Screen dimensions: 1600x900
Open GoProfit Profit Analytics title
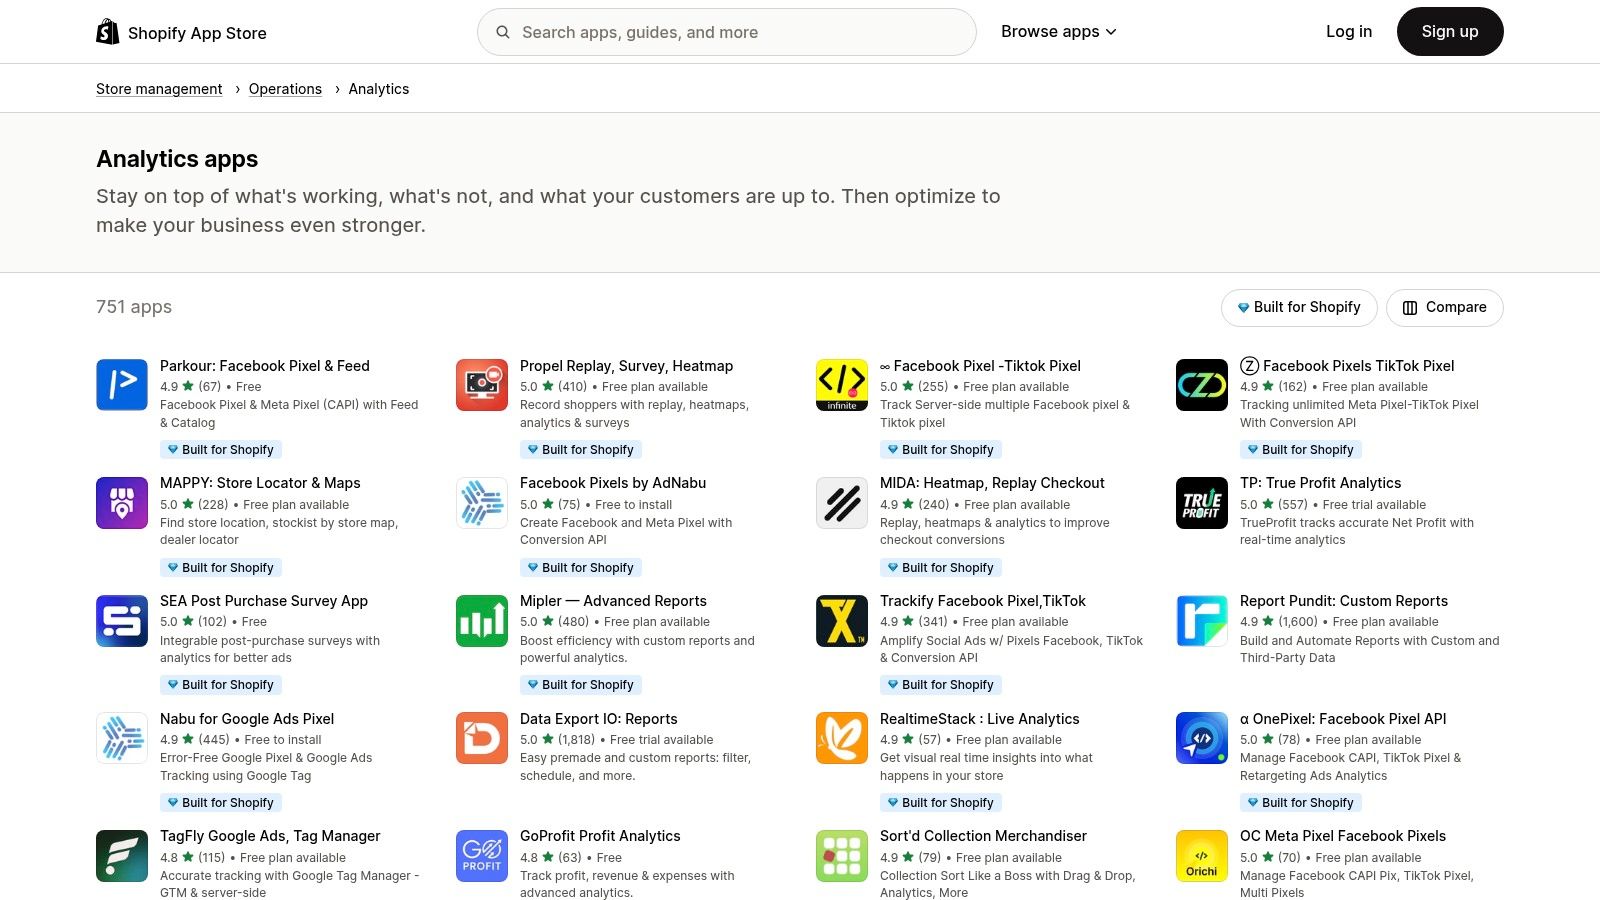click(600, 836)
